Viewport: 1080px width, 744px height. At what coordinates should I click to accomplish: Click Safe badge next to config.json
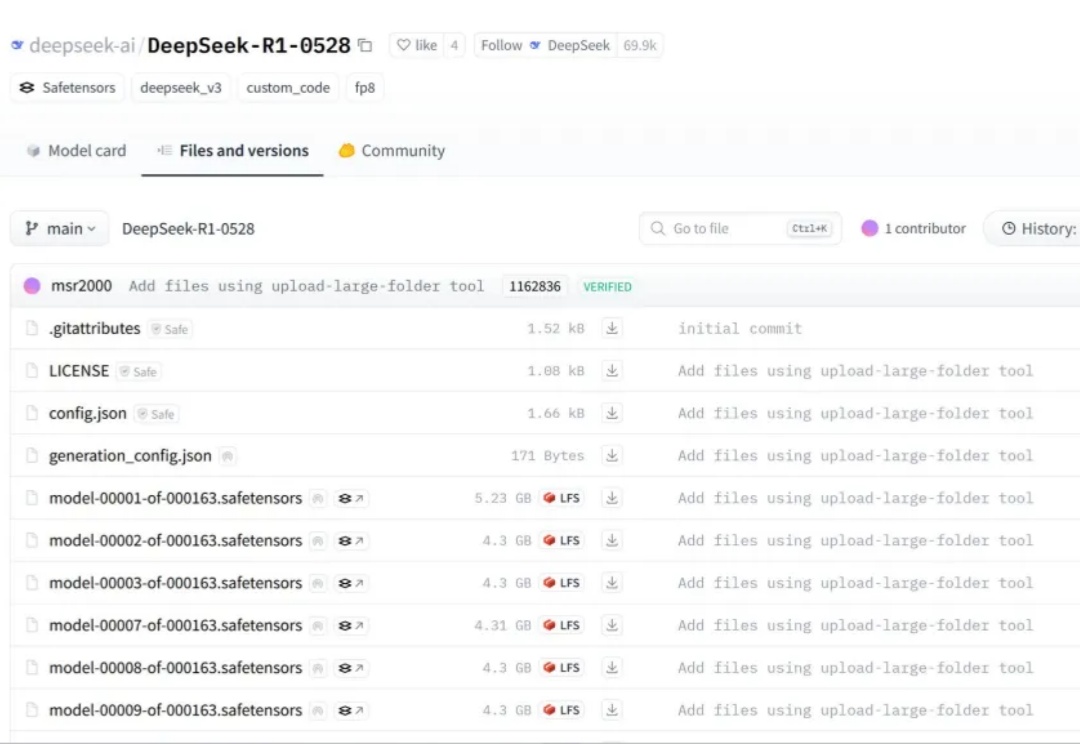click(156, 414)
